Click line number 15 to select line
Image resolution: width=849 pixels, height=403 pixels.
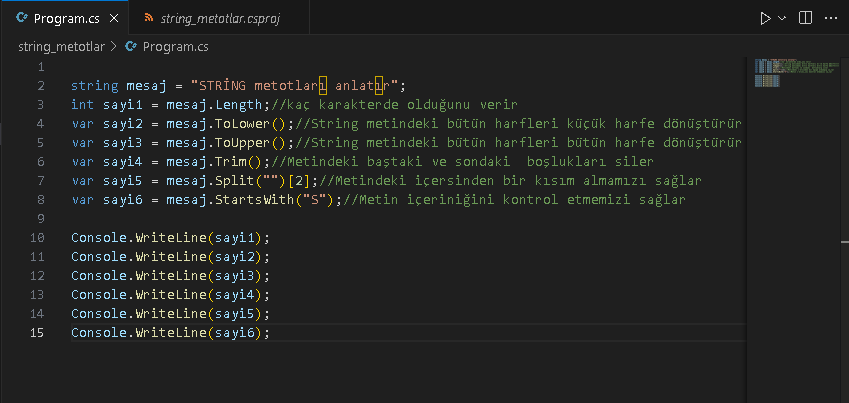click(x=39, y=333)
